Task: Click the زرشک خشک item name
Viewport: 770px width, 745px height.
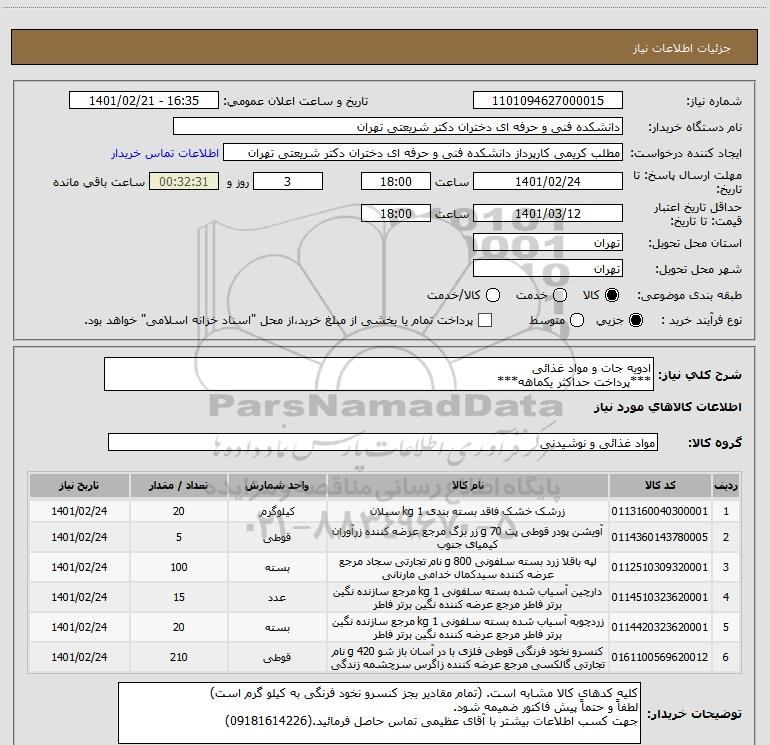Action: click(x=468, y=511)
